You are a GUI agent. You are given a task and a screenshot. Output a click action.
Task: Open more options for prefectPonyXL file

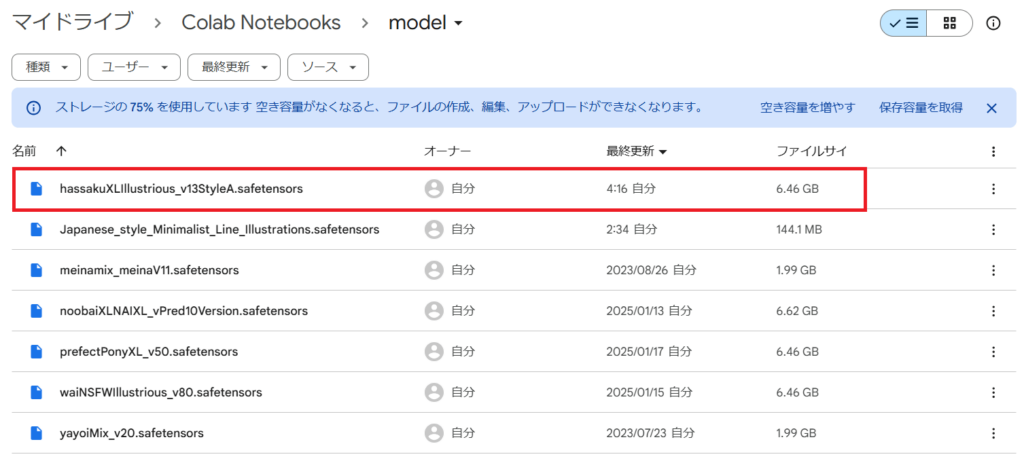993,351
